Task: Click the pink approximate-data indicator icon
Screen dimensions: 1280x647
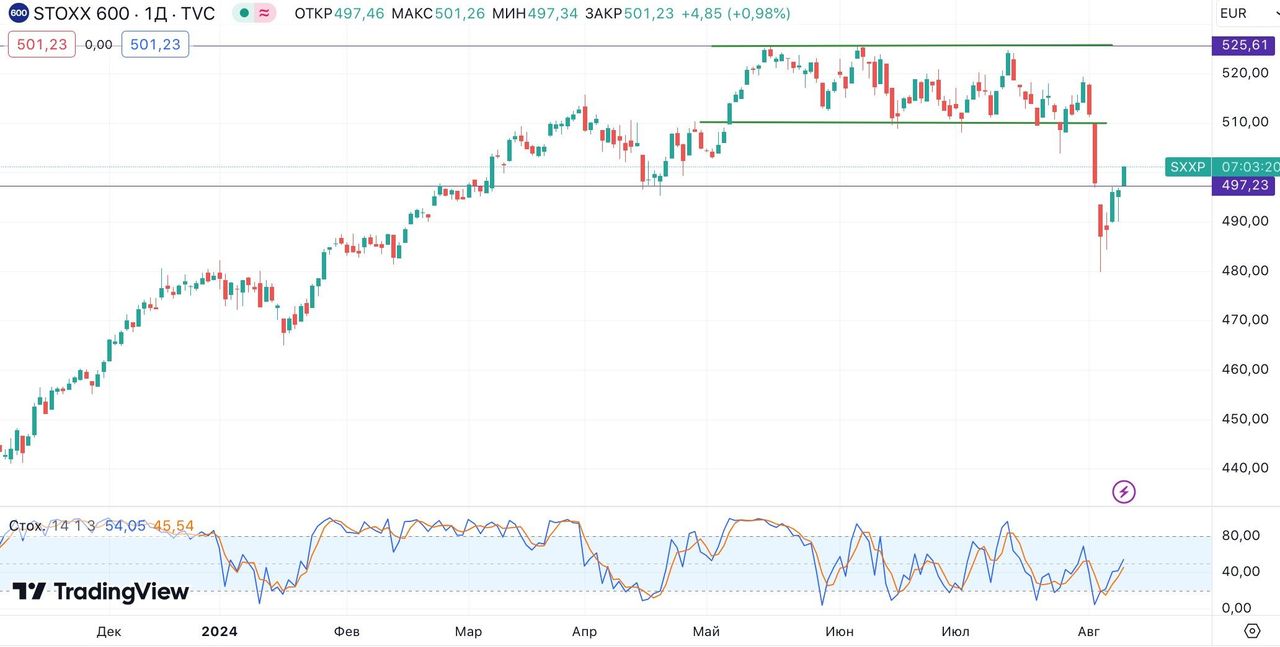Action: [x=264, y=14]
